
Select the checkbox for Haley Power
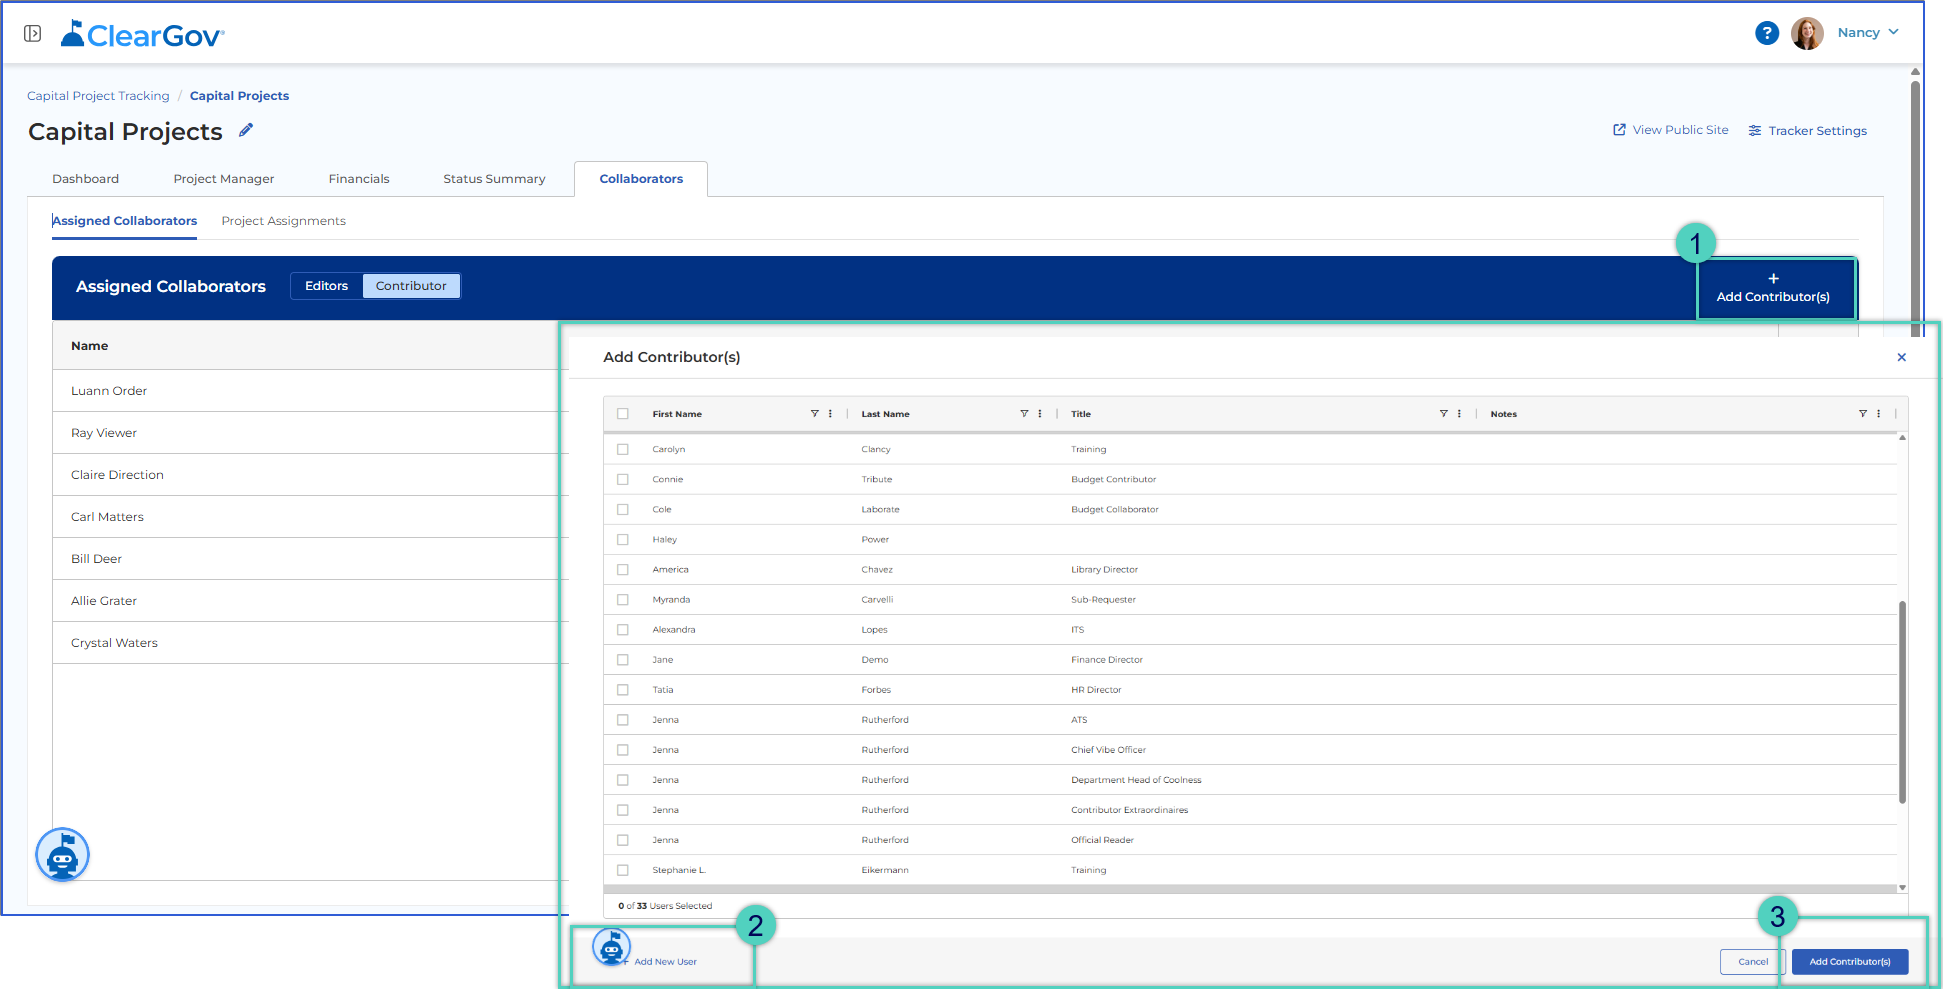click(623, 540)
